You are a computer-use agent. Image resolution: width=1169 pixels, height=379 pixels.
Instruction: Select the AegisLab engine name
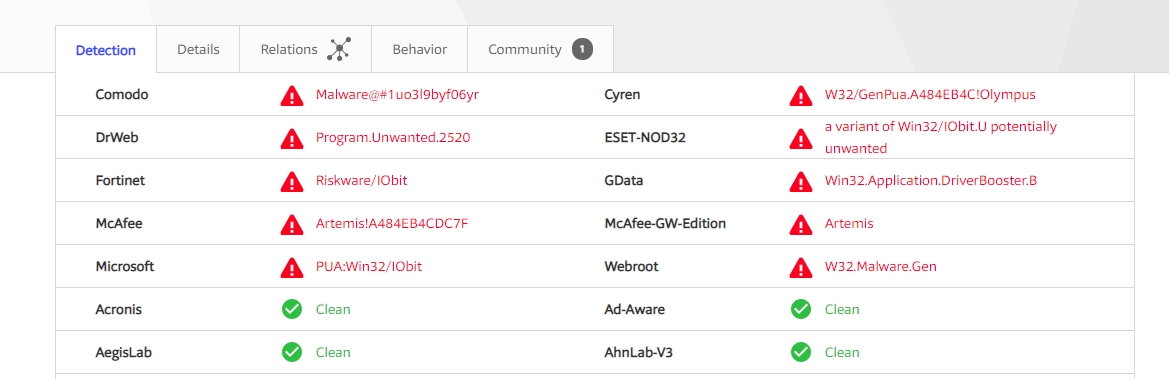tap(124, 352)
